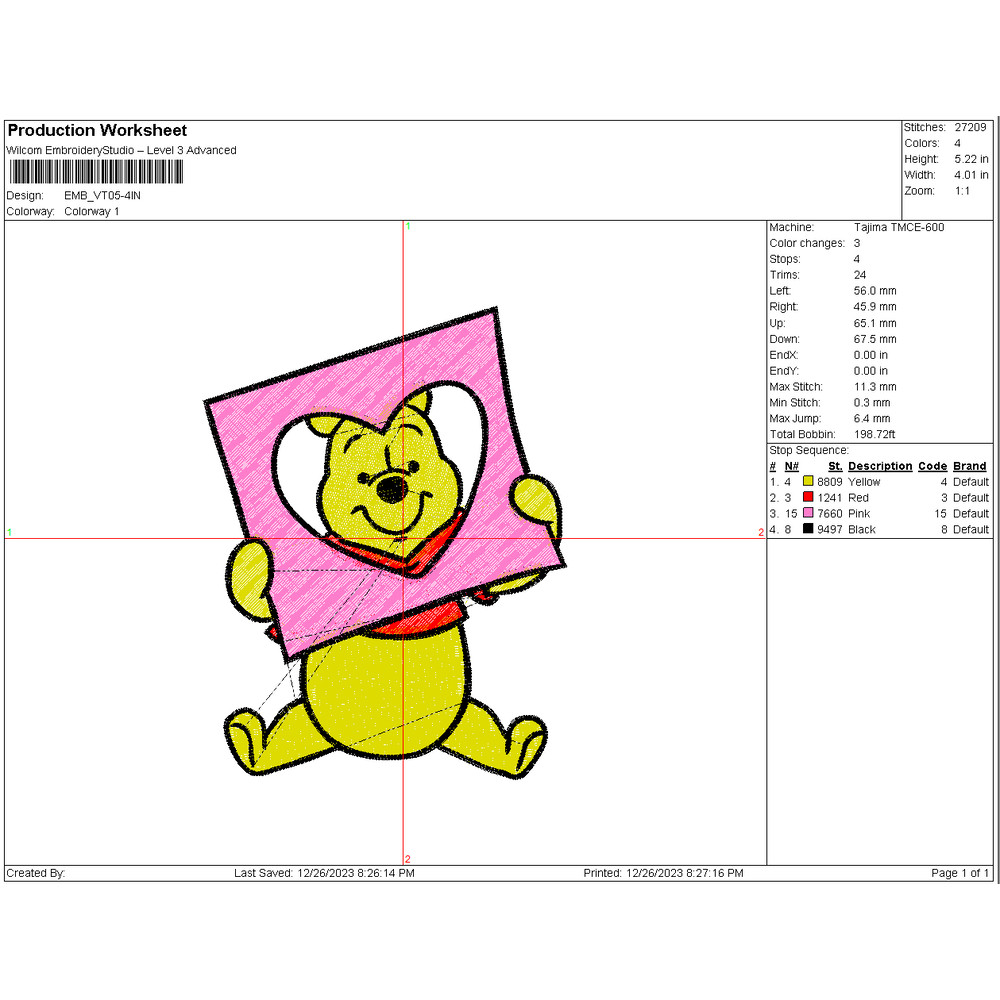Open the Brand column options

971,466
